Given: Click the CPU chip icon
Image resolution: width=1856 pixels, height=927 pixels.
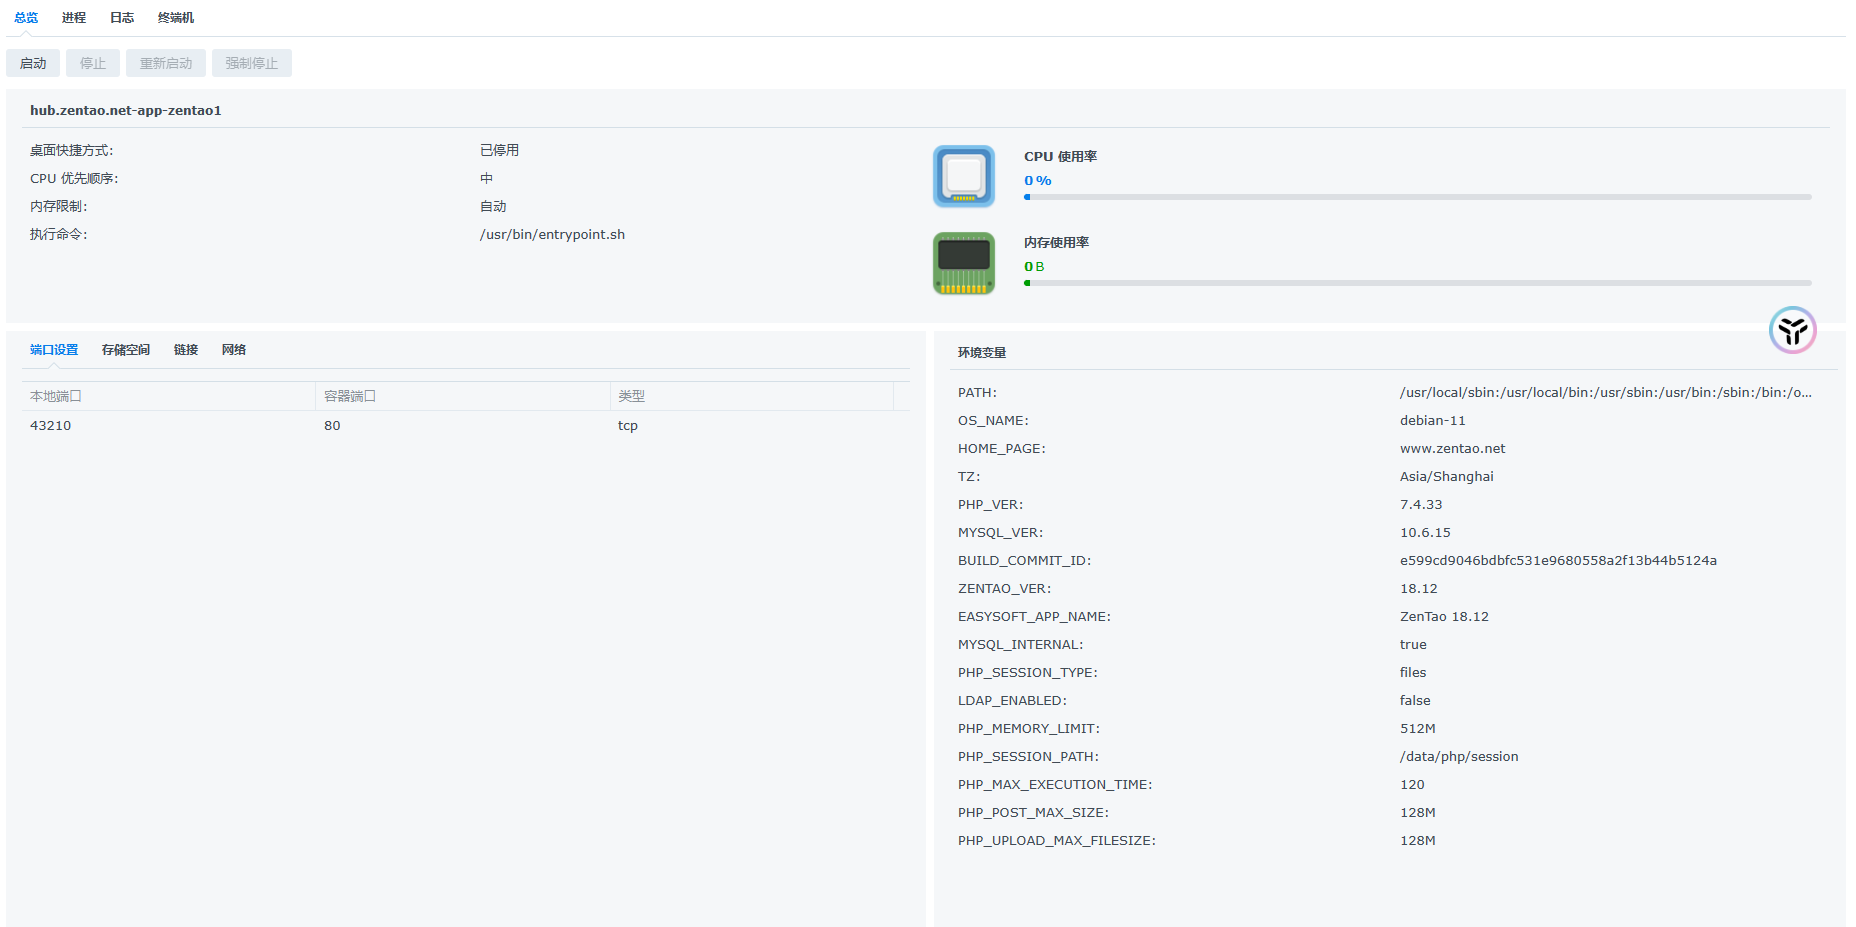Looking at the screenshot, I should click(x=963, y=176).
